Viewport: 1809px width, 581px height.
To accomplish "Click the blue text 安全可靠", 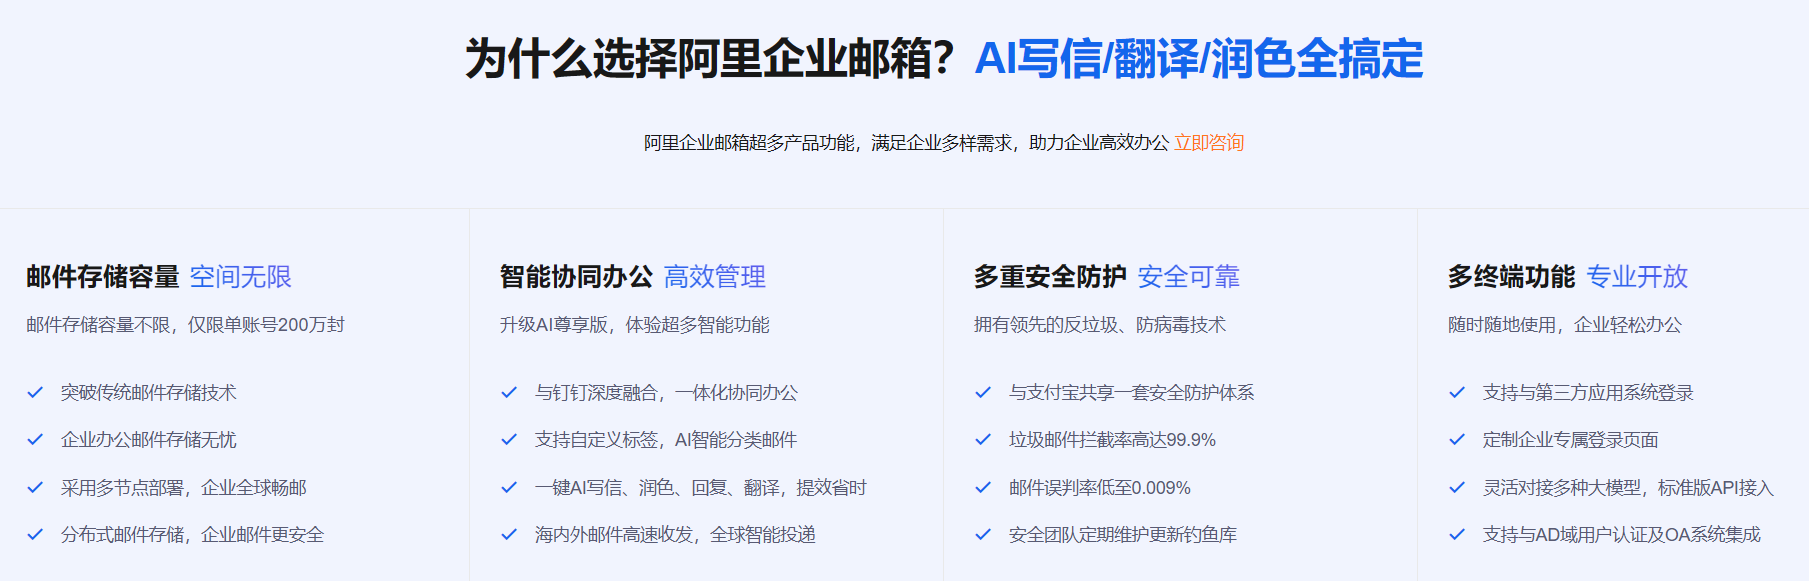I will [1189, 276].
